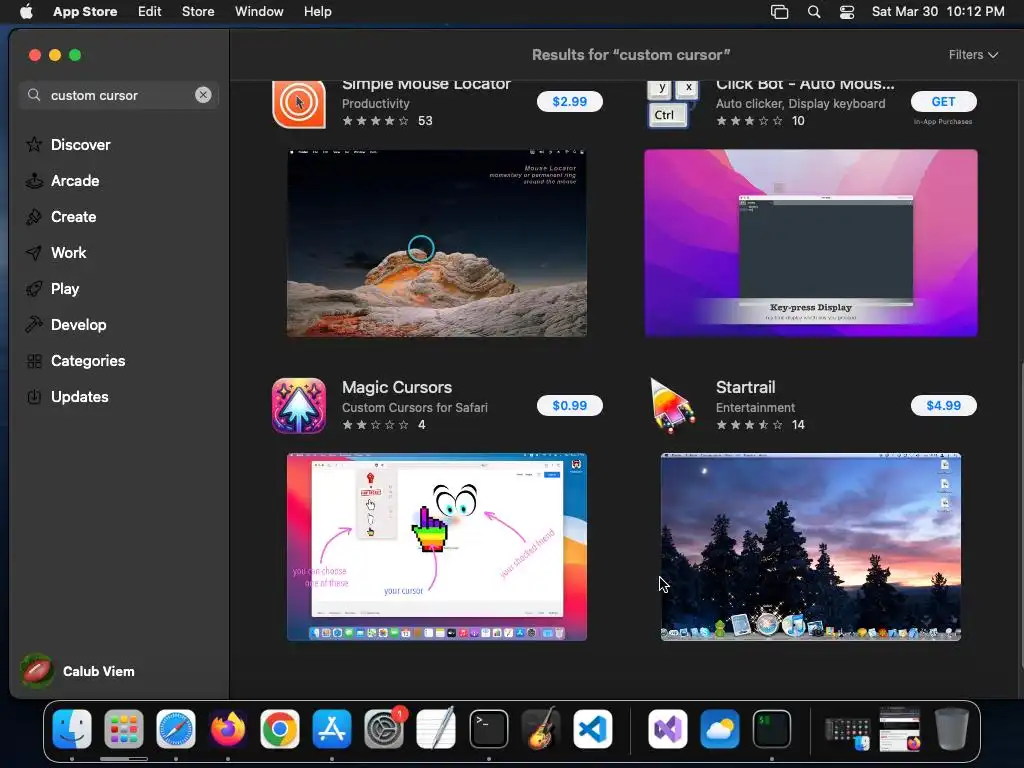The height and width of the screenshot is (768, 1024).
Task: Open the Trash in the Dock
Action: pos(952,729)
